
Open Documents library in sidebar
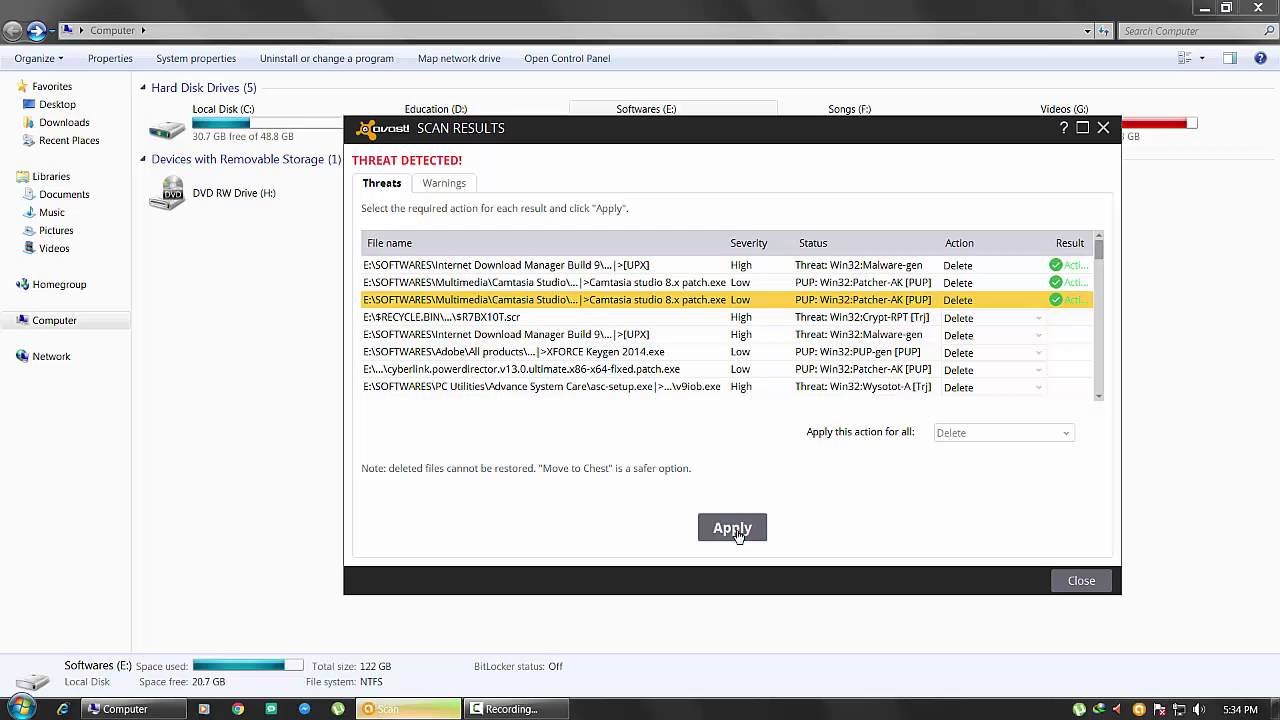coord(64,194)
